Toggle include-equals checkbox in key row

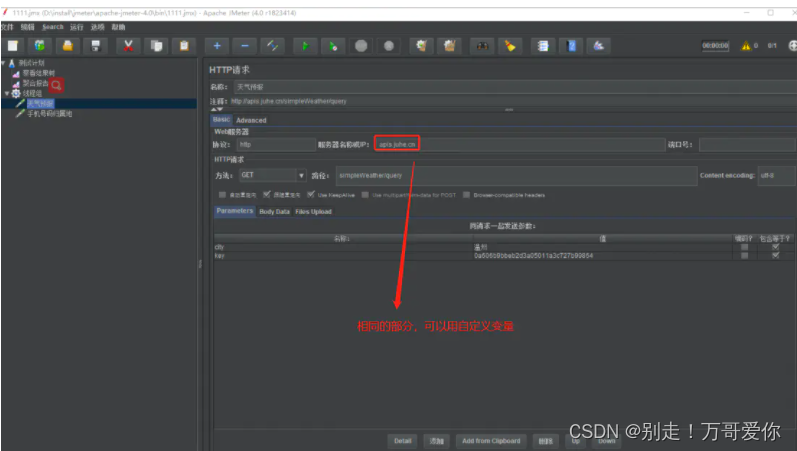tap(775, 256)
